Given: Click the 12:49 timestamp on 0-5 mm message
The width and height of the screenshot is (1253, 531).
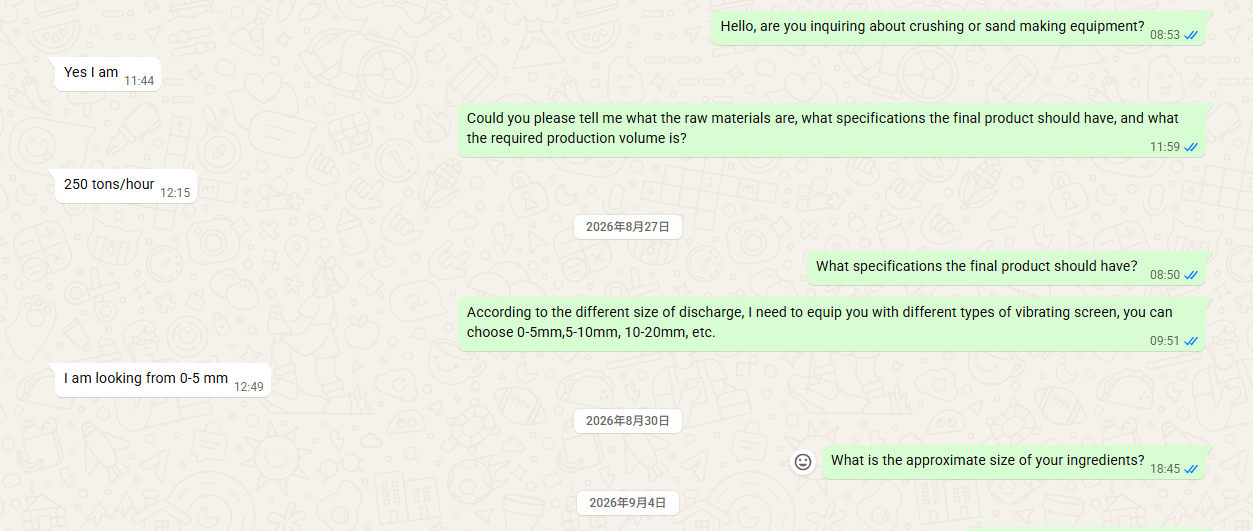Looking at the screenshot, I should 249,387.
